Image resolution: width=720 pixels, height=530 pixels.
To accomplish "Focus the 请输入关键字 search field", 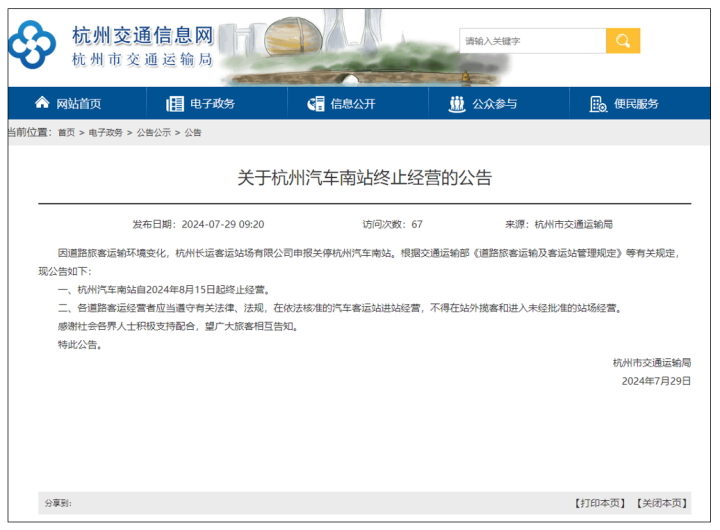I will [x=533, y=41].
